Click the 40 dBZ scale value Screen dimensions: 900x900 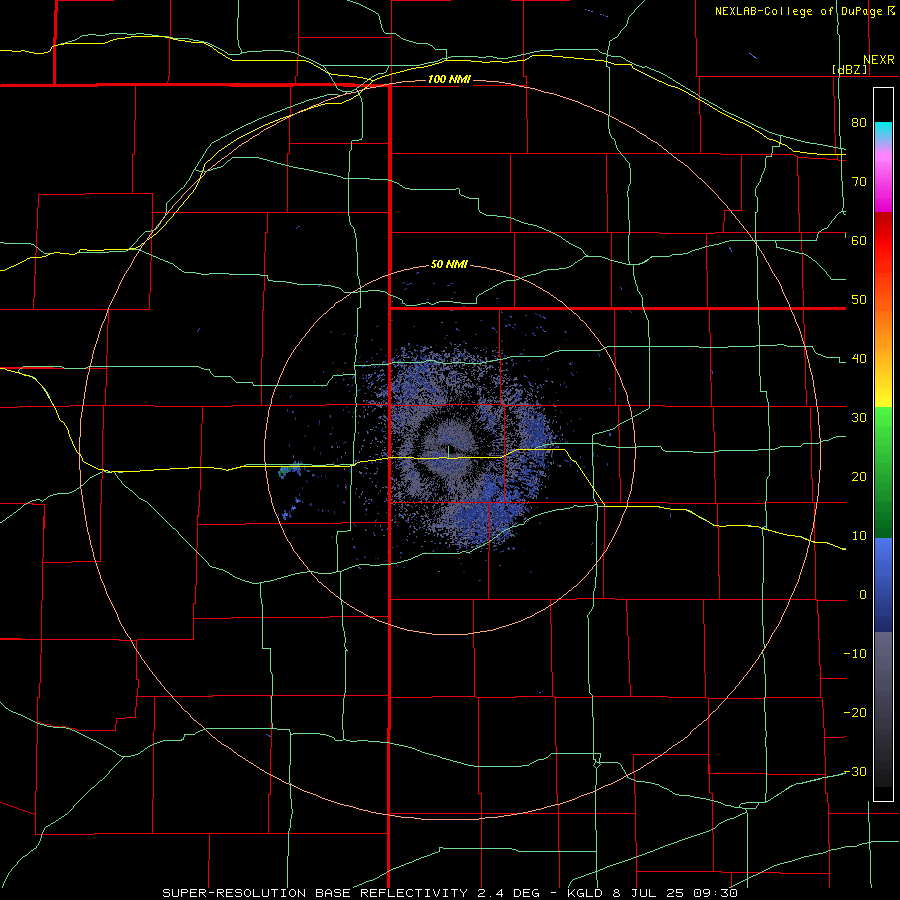point(859,359)
